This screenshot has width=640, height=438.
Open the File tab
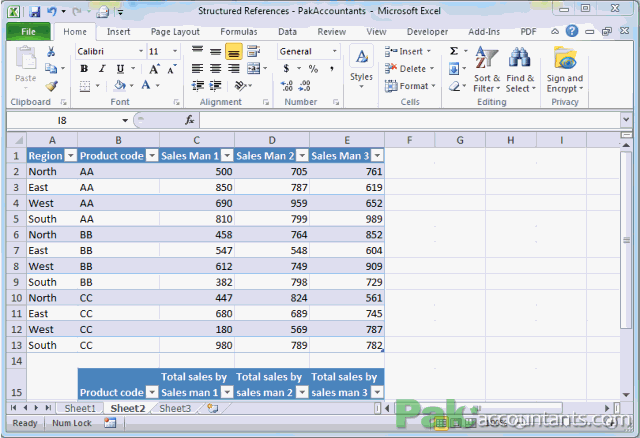[x=28, y=31]
